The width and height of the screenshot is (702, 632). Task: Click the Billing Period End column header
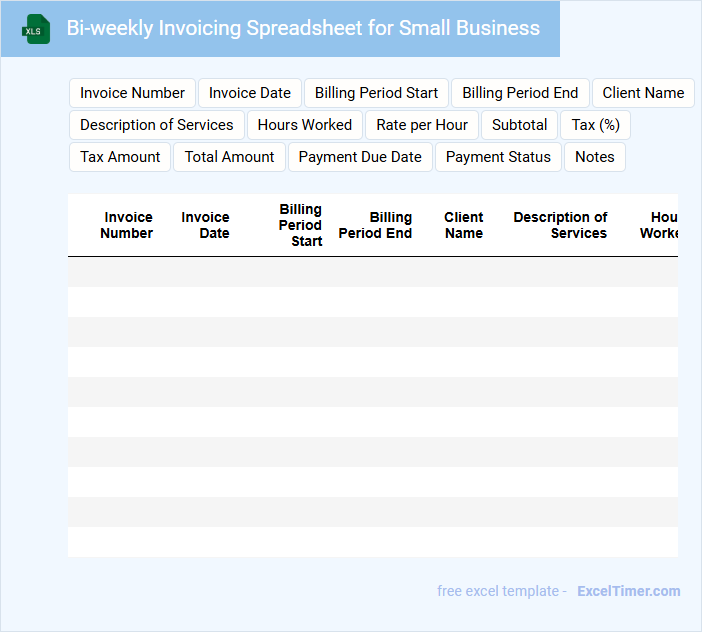(x=375, y=225)
